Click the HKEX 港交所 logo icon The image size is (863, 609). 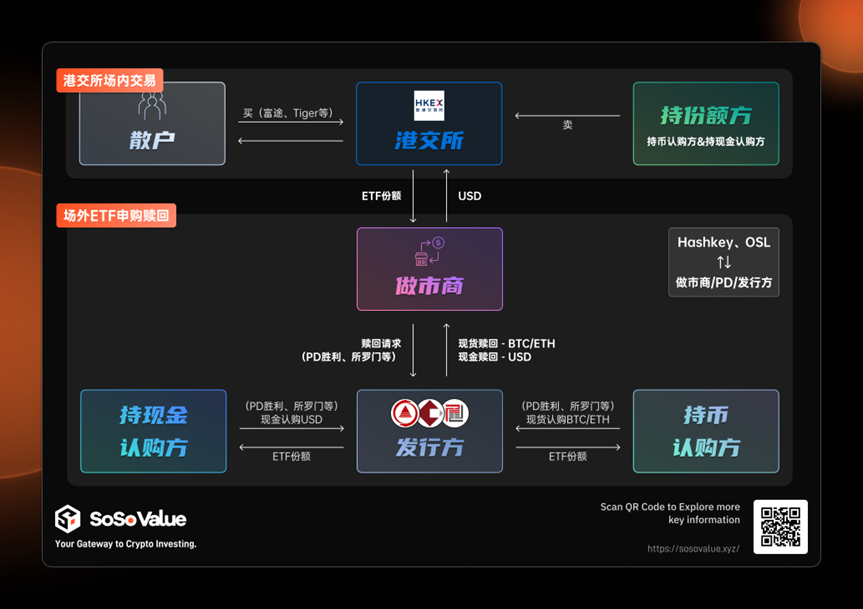[x=429, y=103]
